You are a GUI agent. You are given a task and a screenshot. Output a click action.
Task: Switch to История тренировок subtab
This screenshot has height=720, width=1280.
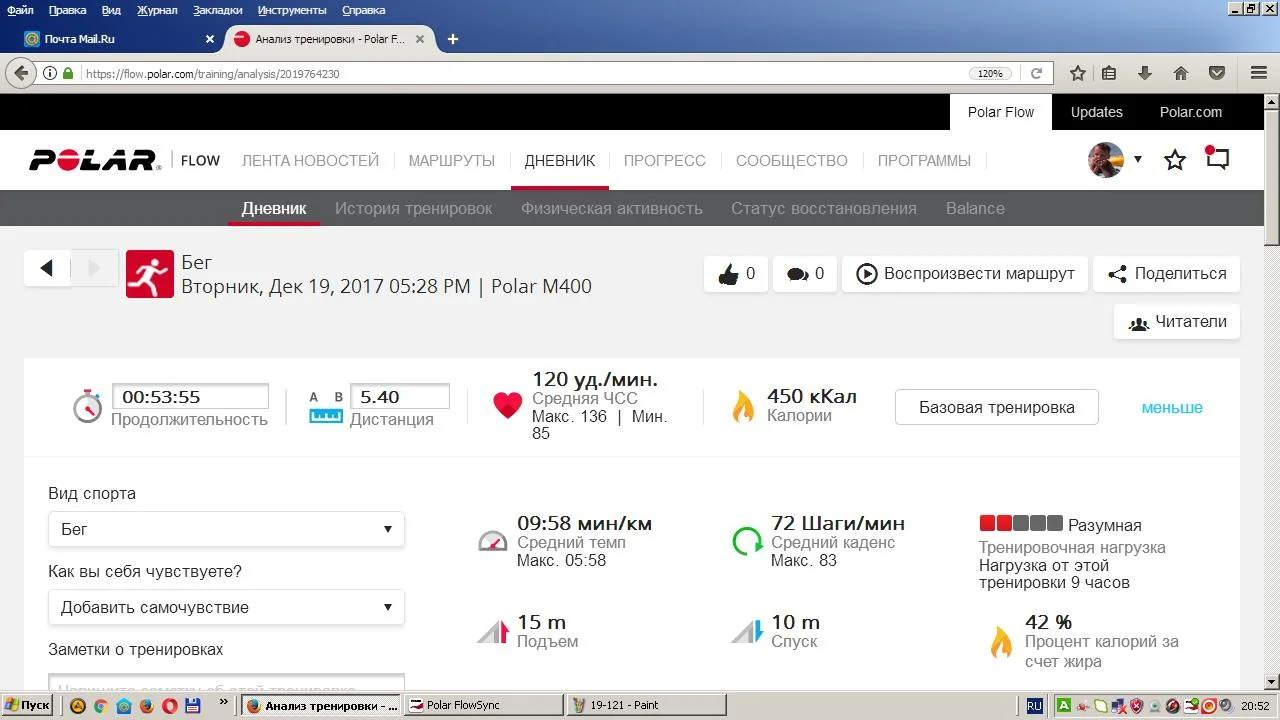[413, 208]
